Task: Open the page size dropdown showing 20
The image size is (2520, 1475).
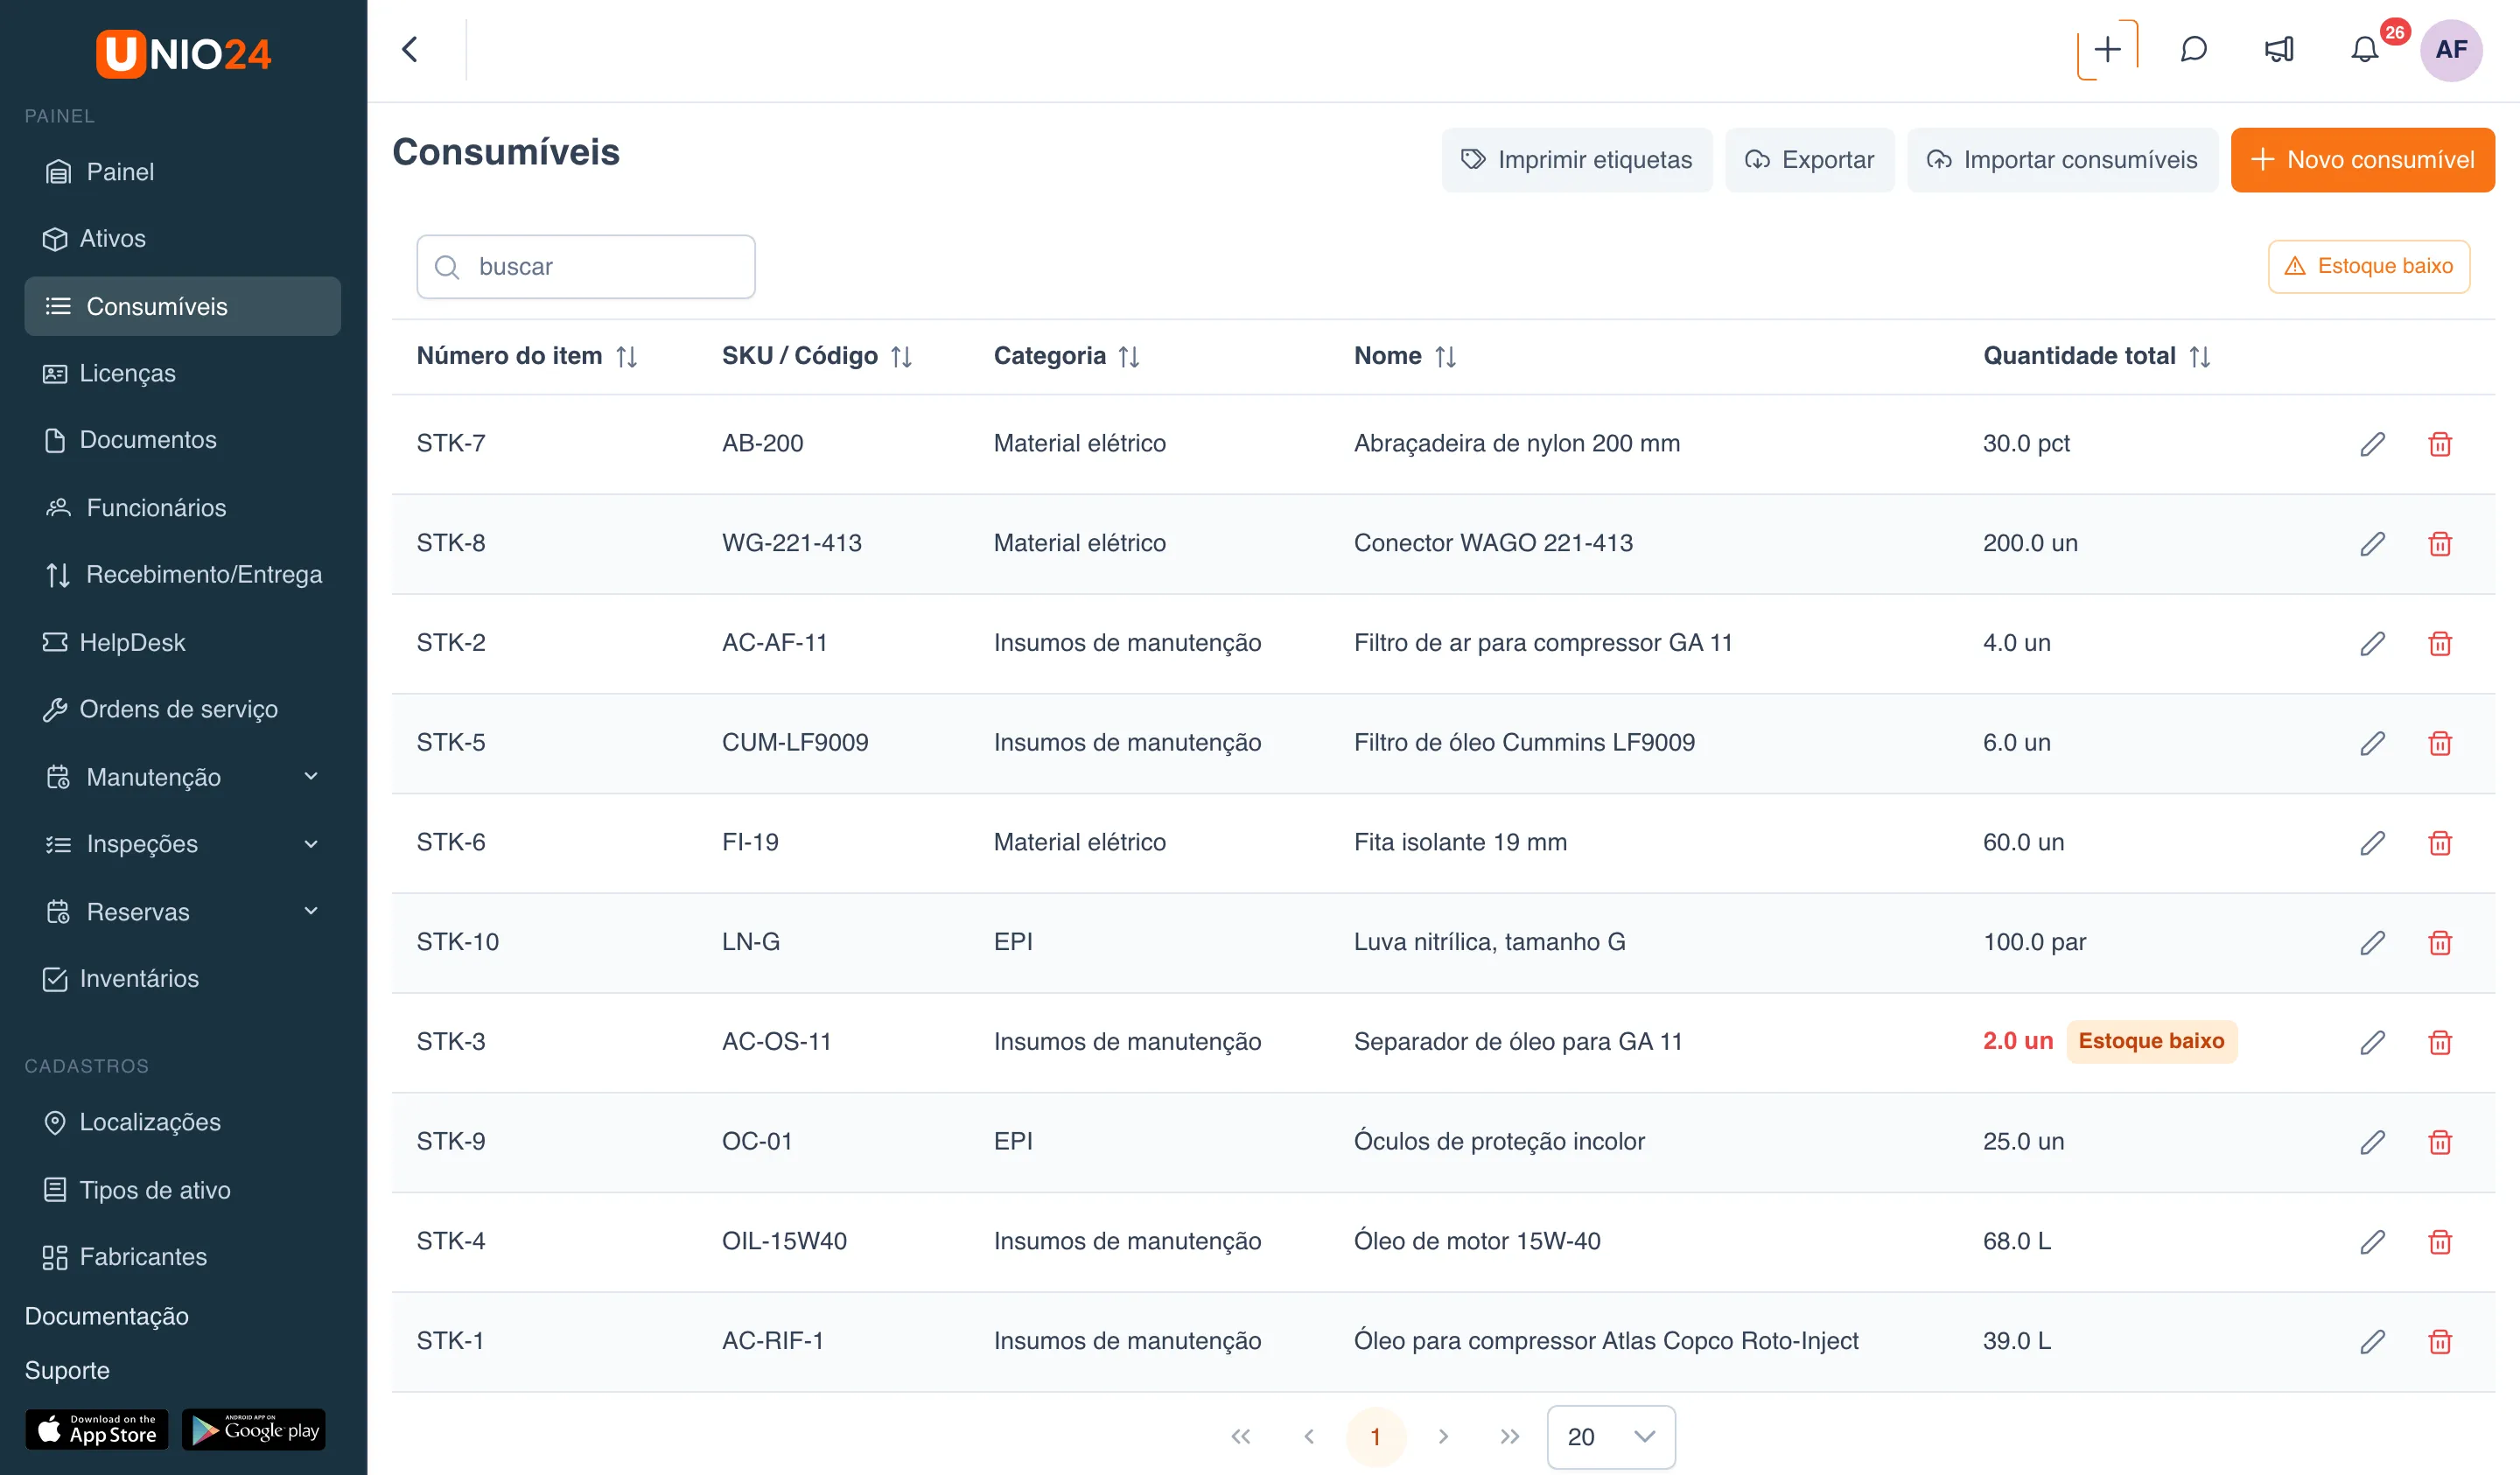Action: click(x=1610, y=1437)
